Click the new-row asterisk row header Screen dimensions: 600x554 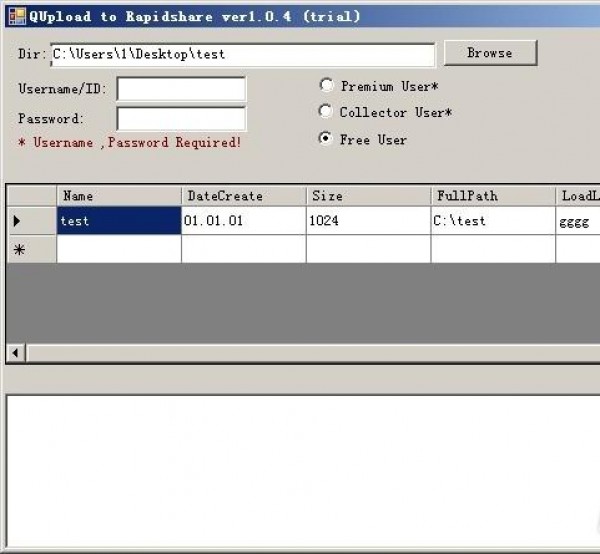click(x=32, y=249)
